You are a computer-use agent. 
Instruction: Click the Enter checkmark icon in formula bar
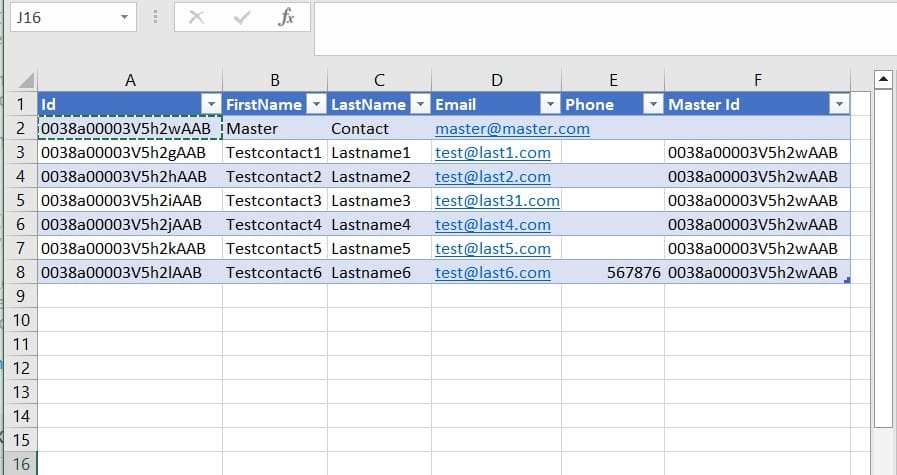[x=241, y=18]
